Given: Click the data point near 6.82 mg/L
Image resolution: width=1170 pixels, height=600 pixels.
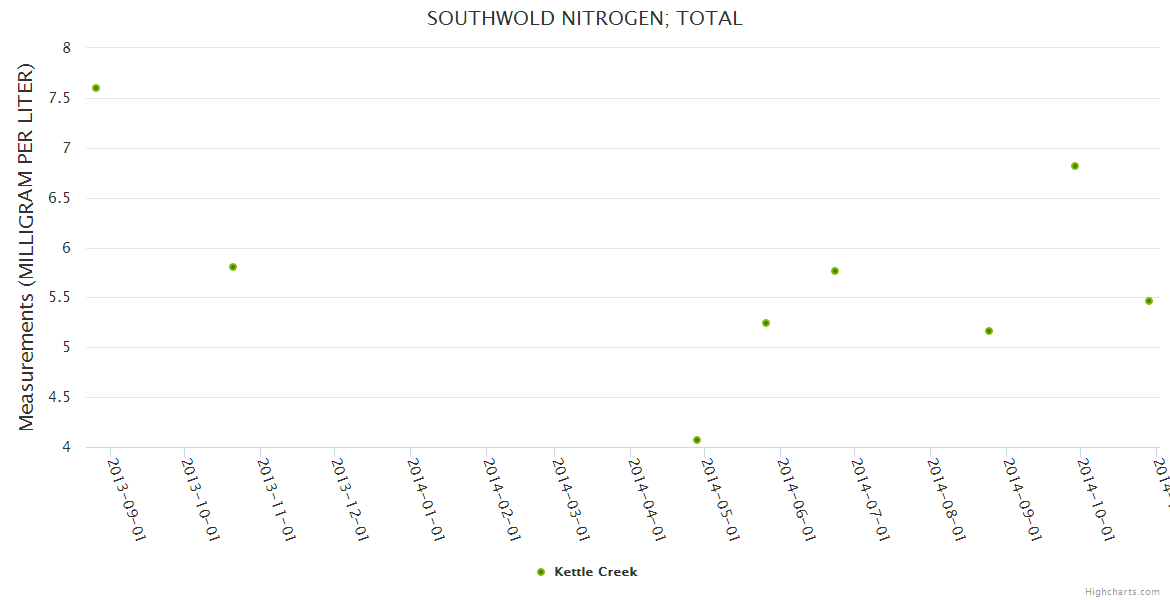Looking at the screenshot, I should pos(1075,166).
